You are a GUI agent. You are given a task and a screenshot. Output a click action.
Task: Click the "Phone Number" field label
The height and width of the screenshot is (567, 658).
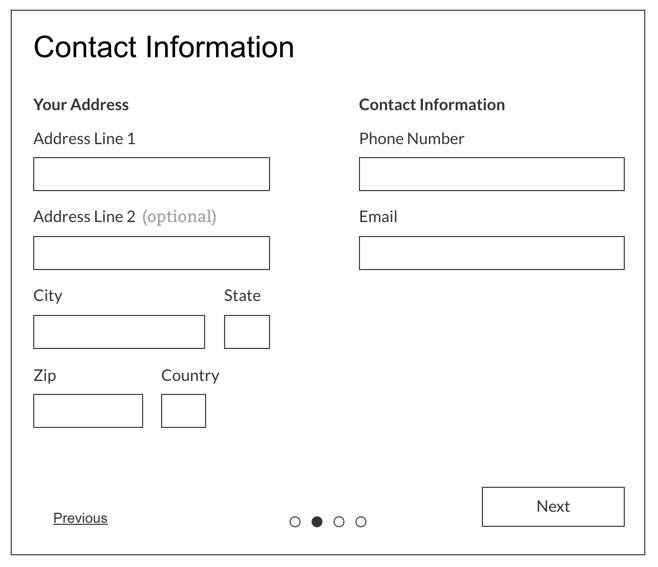(411, 139)
